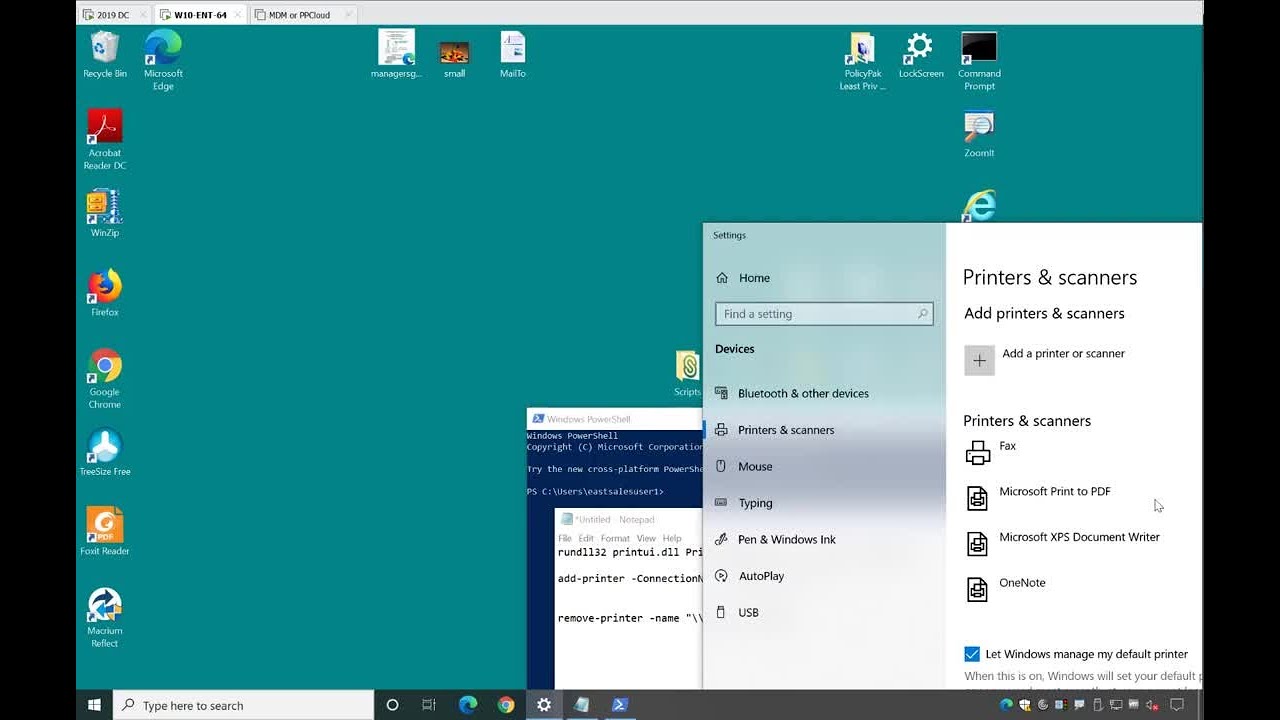Click the PowerShell prompt line 'PS C:\Users\eastsalesuser1>'
This screenshot has width=1280, height=720.
pyautogui.click(x=595, y=491)
